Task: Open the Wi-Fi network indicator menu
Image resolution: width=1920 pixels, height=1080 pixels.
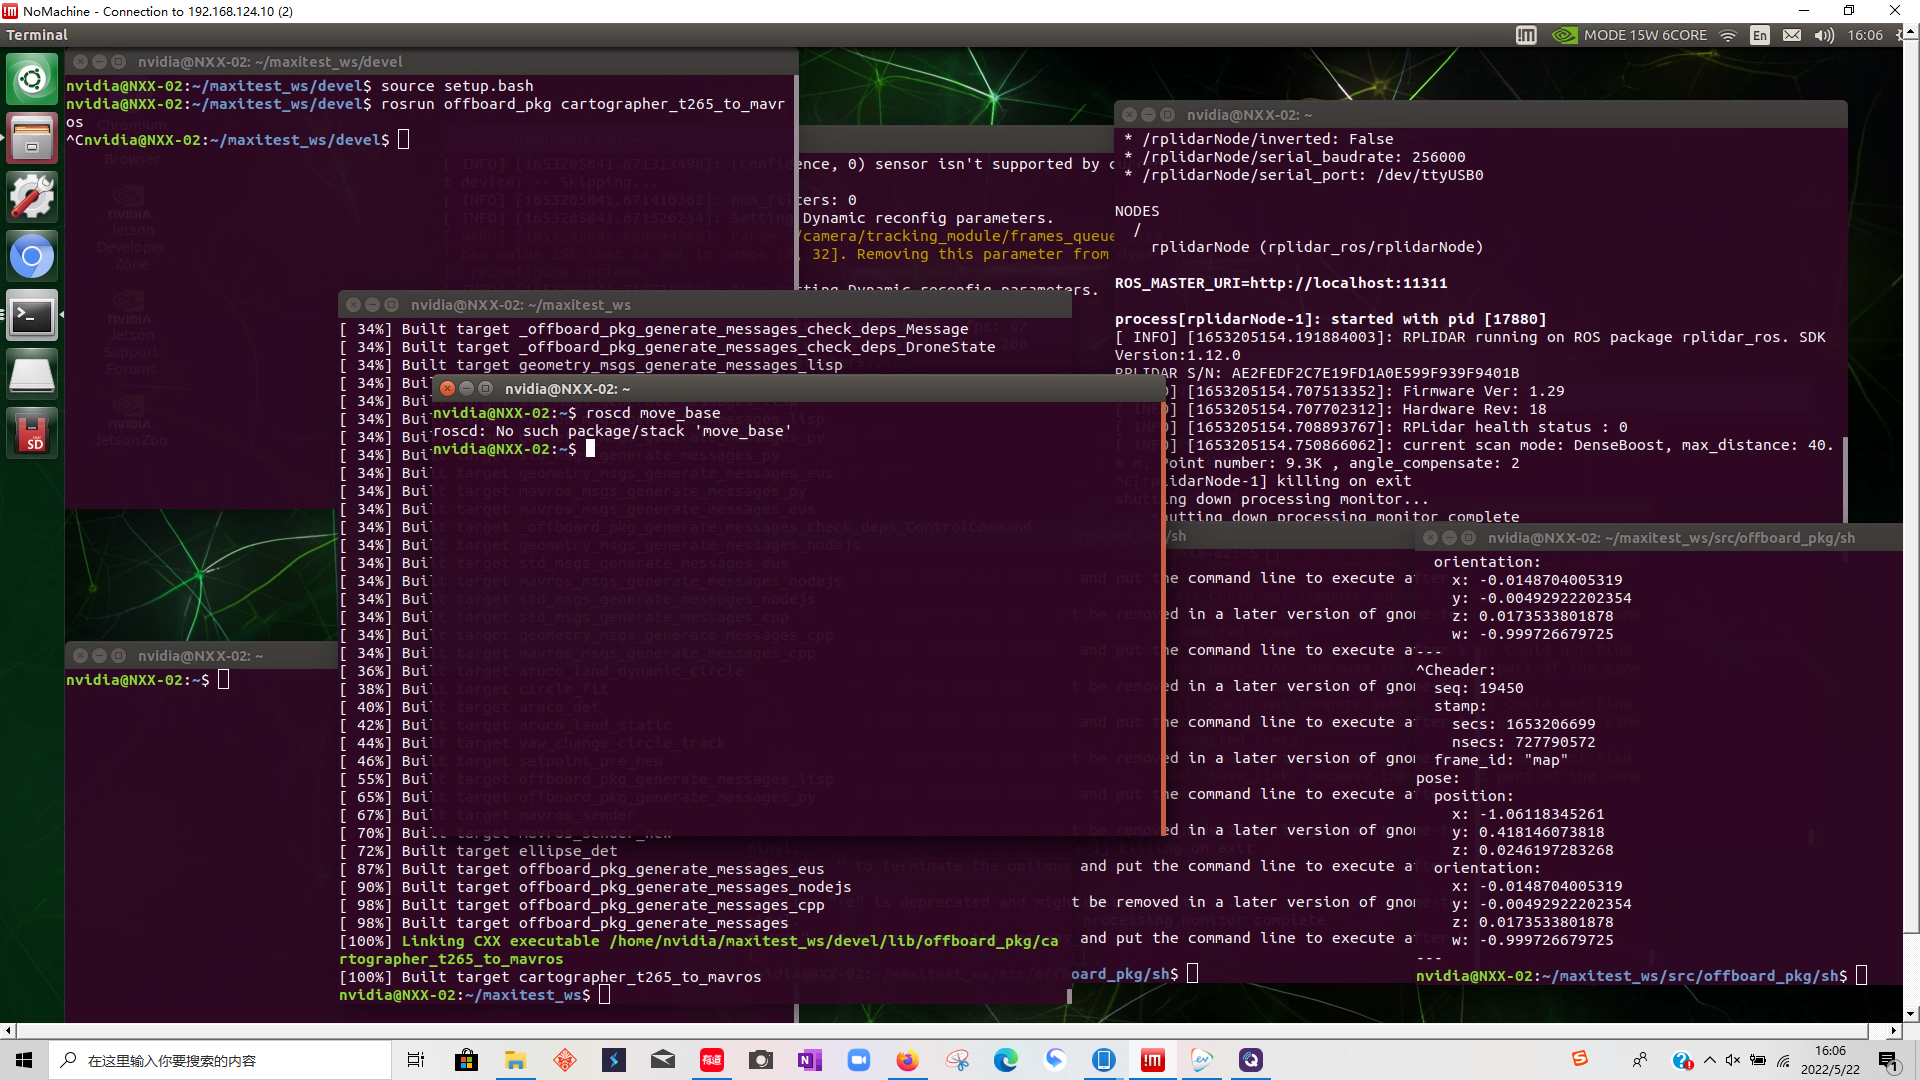Action: (x=1728, y=35)
